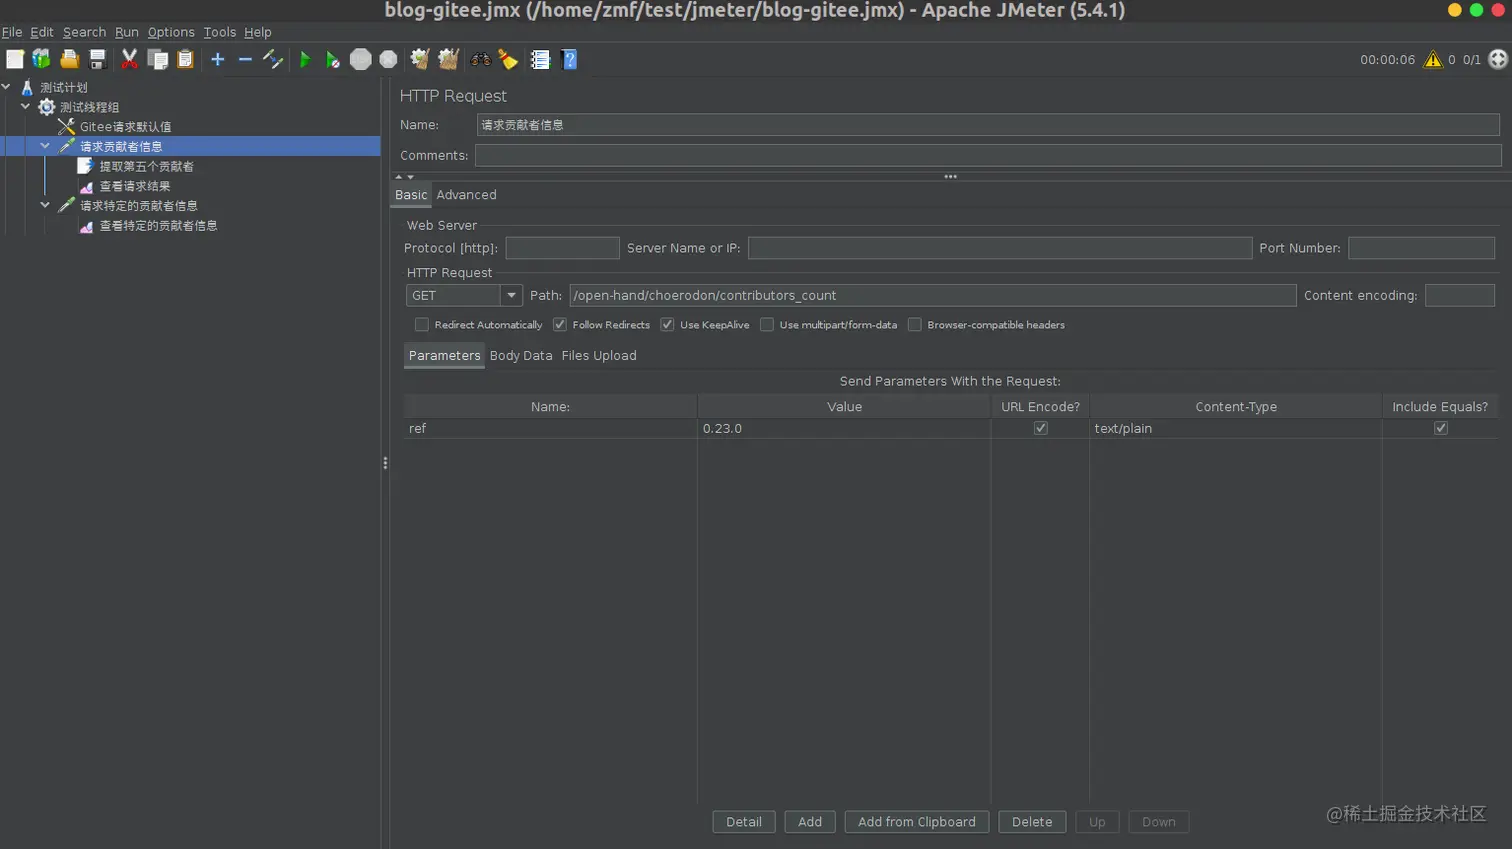This screenshot has width=1512, height=849.
Task: Click the 0.23.0 value cell
Action: tap(844, 428)
